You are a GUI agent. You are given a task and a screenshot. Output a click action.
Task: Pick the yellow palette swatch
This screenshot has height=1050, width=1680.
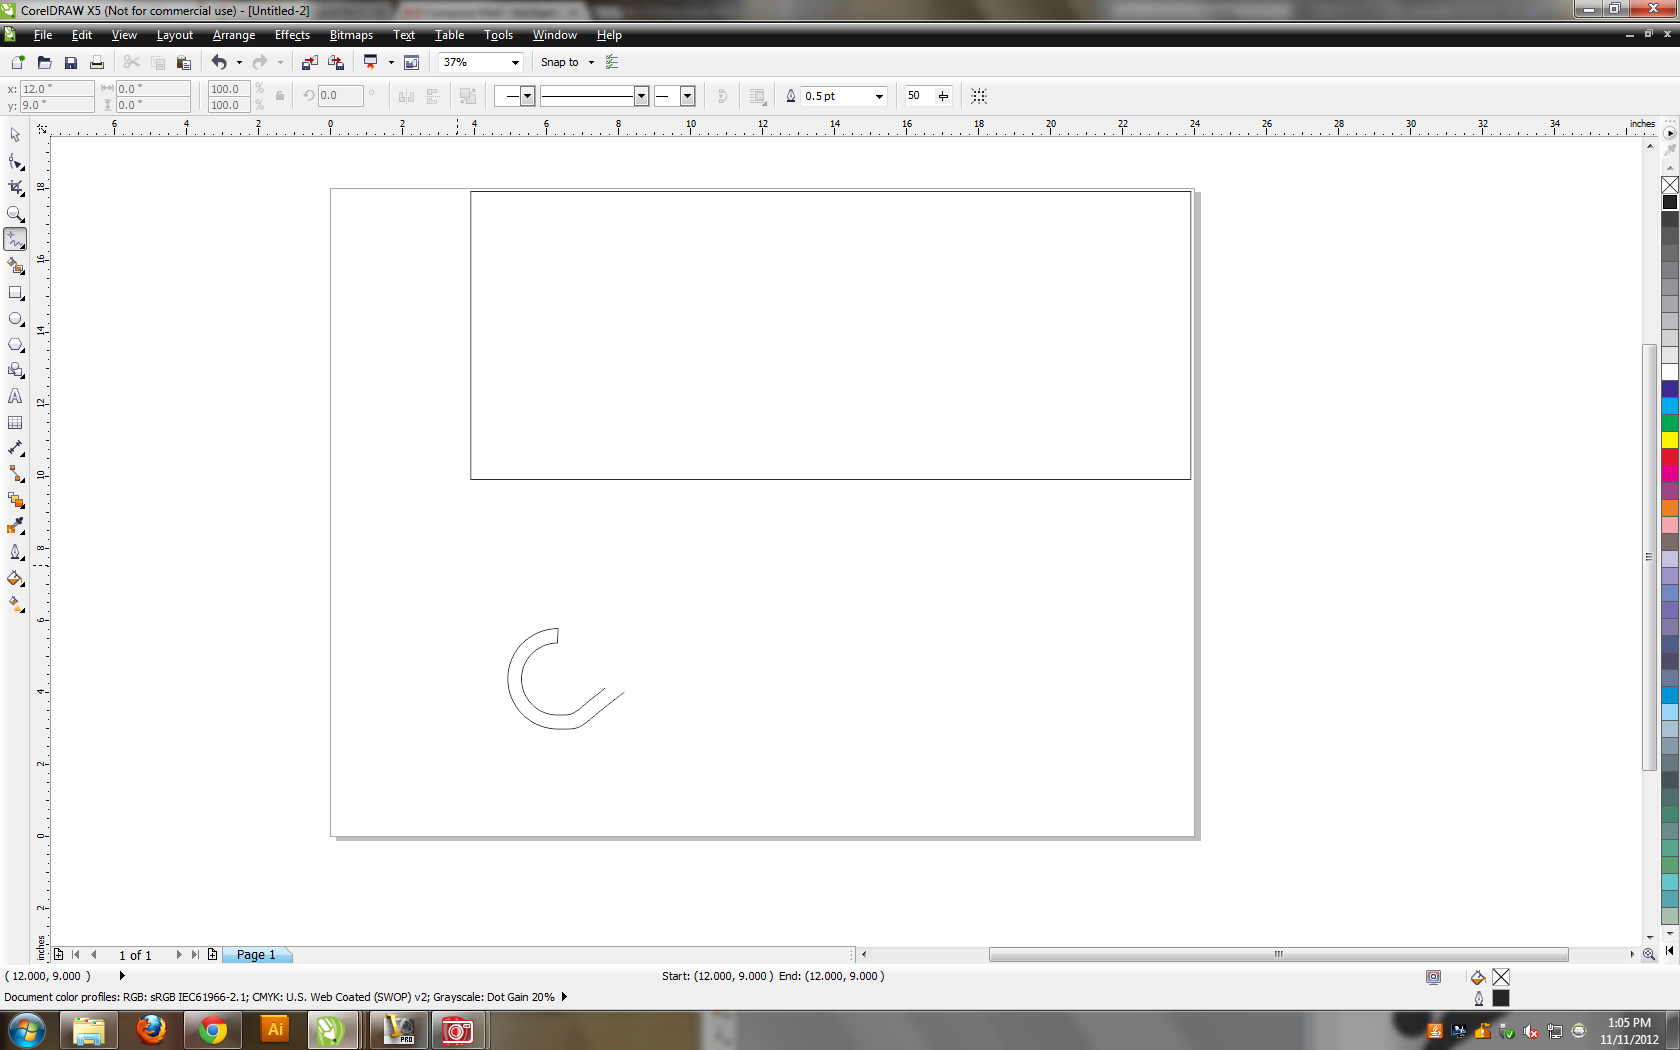click(x=1669, y=440)
